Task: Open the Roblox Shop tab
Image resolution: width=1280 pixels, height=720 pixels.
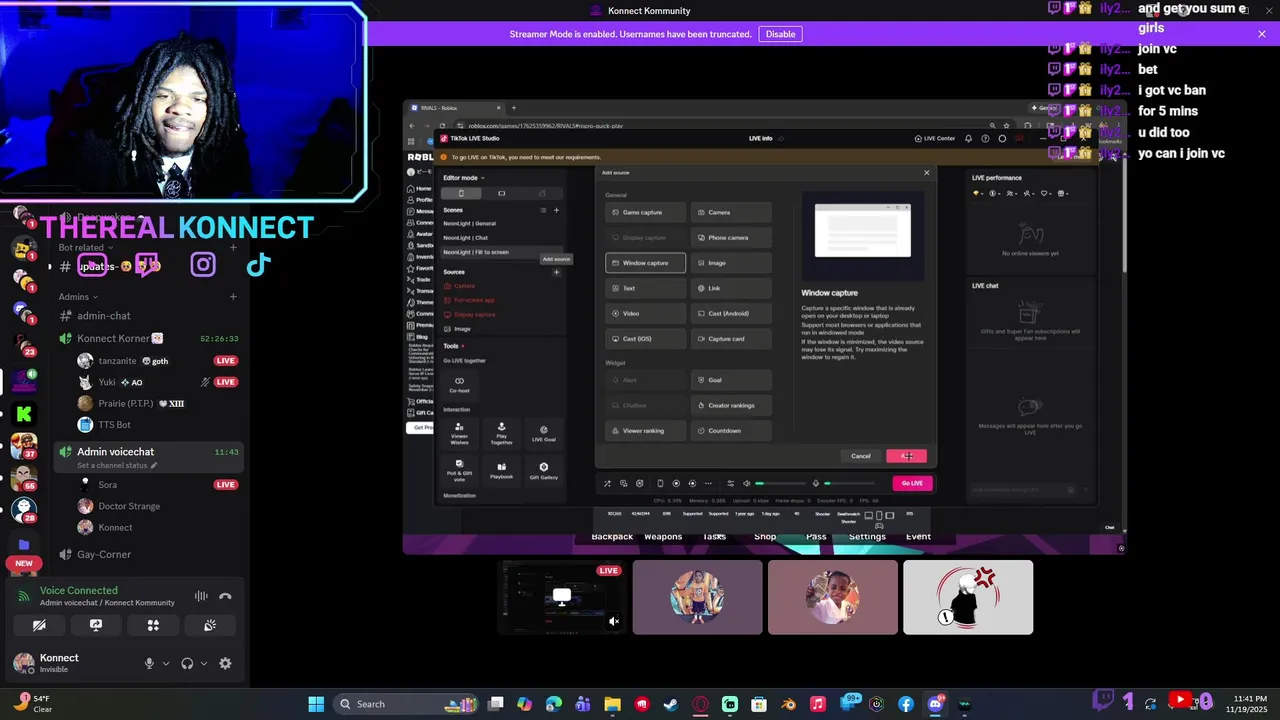Action: click(x=765, y=537)
